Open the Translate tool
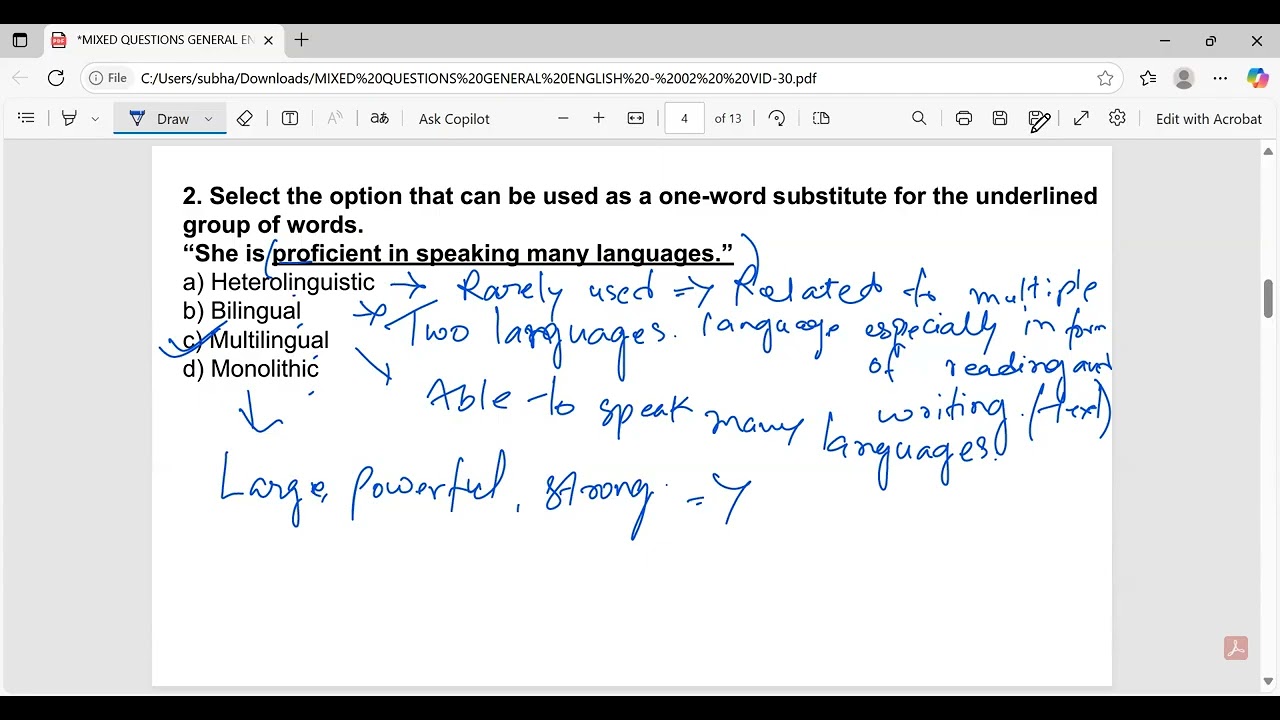The image size is (1280, 720). coord(379,118)
